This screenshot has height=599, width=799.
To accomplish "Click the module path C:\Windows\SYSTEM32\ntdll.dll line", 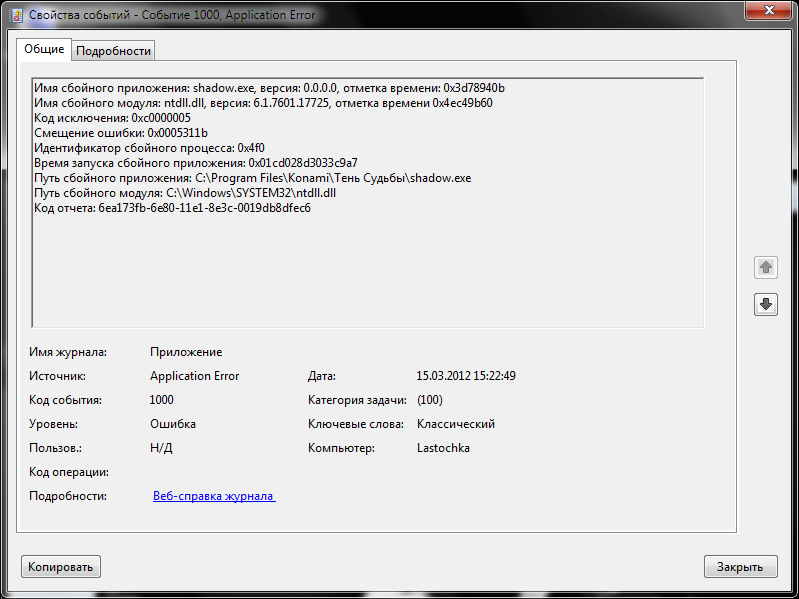I will [185, 193].
